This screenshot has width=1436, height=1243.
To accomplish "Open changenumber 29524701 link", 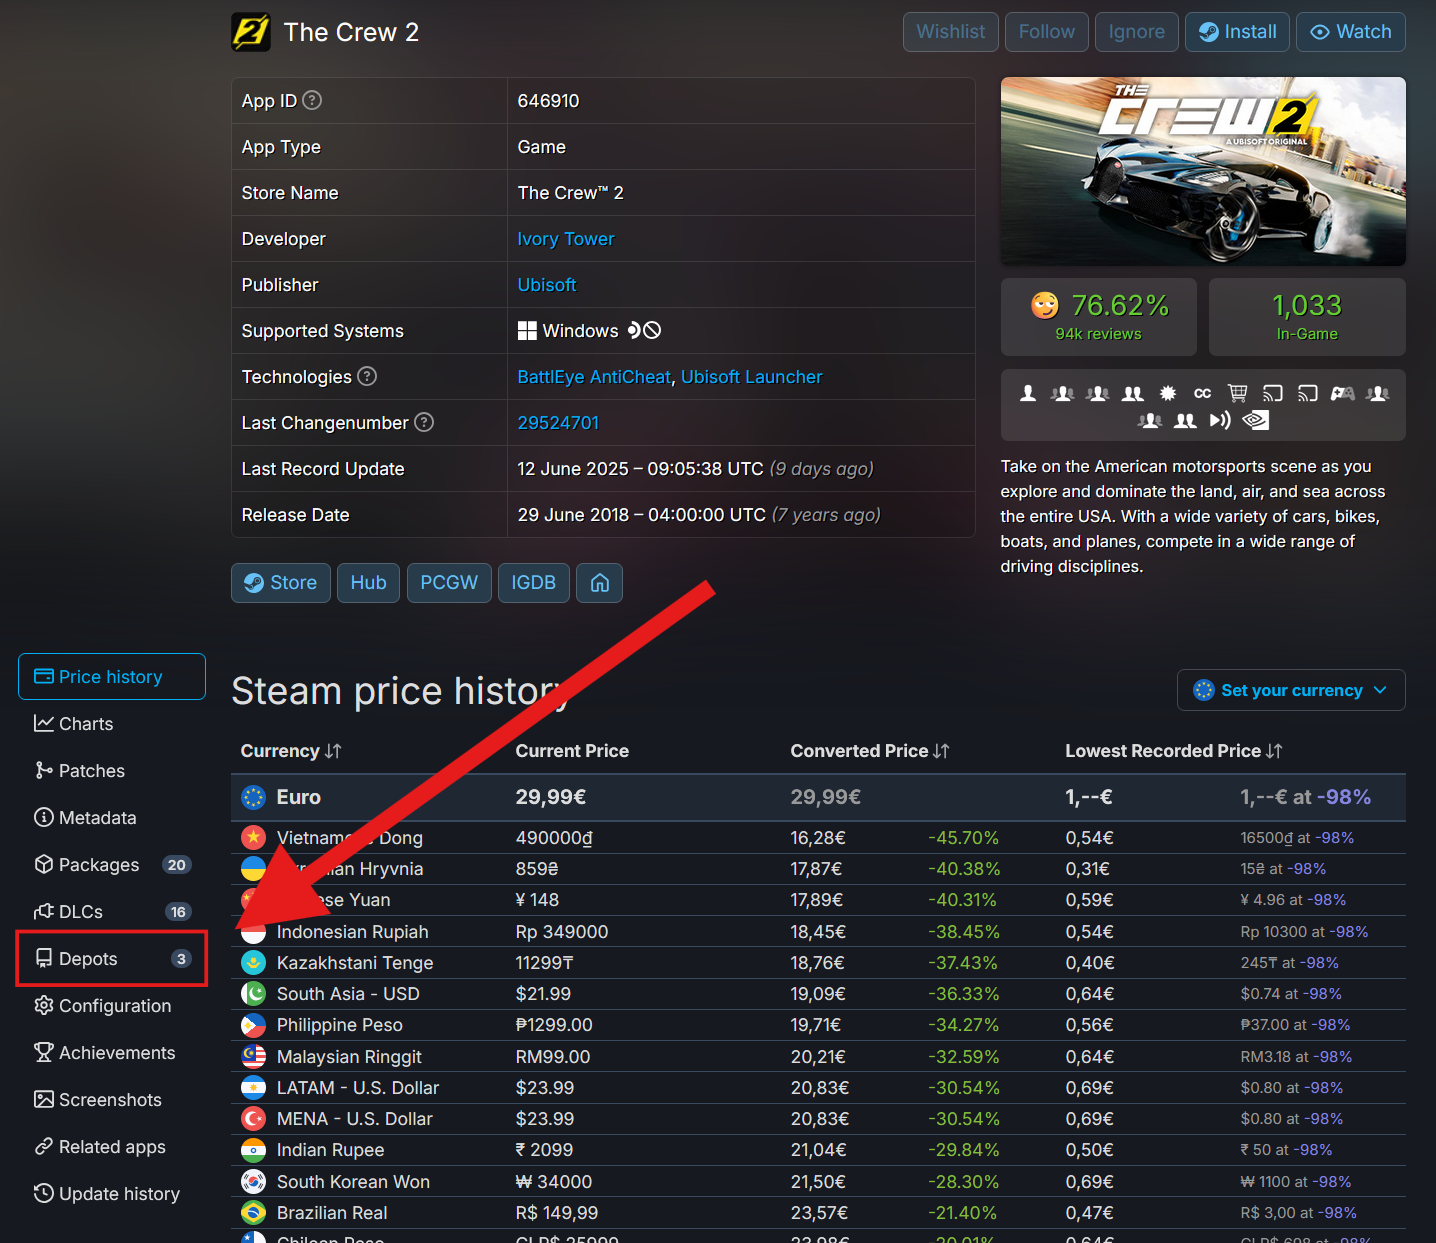I will [x=558, y=423].
